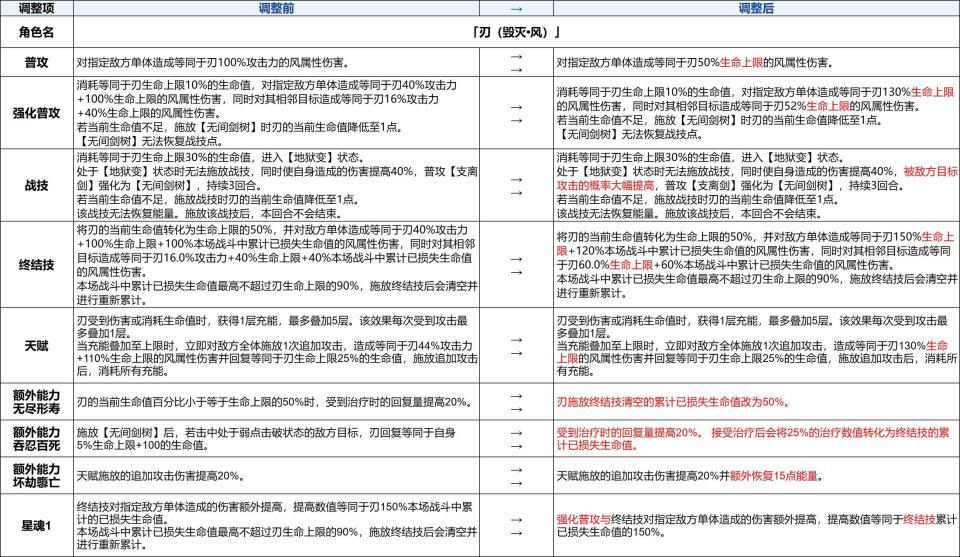
Task: Select the 额外能力 无尽形寿 label
Action: (36, 402)
